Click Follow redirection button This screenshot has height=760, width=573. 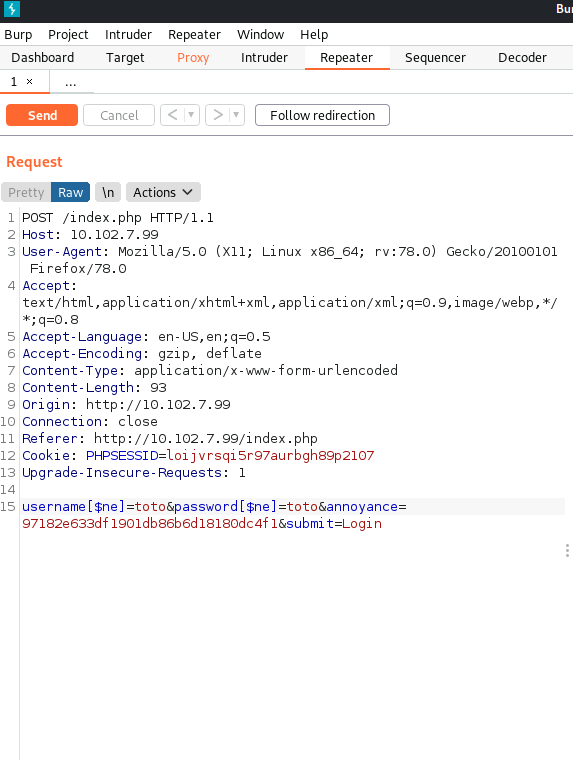[322, 115]
